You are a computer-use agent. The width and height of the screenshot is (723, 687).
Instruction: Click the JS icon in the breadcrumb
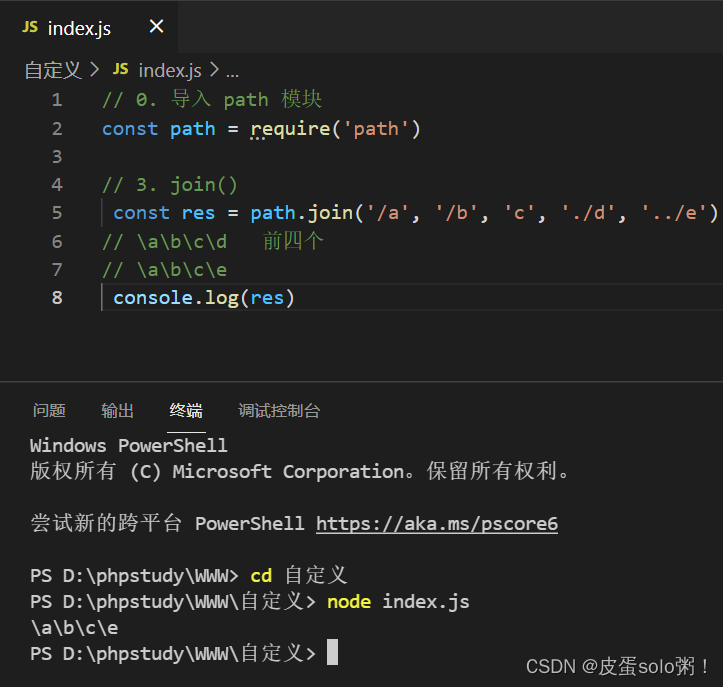(120, 69)
